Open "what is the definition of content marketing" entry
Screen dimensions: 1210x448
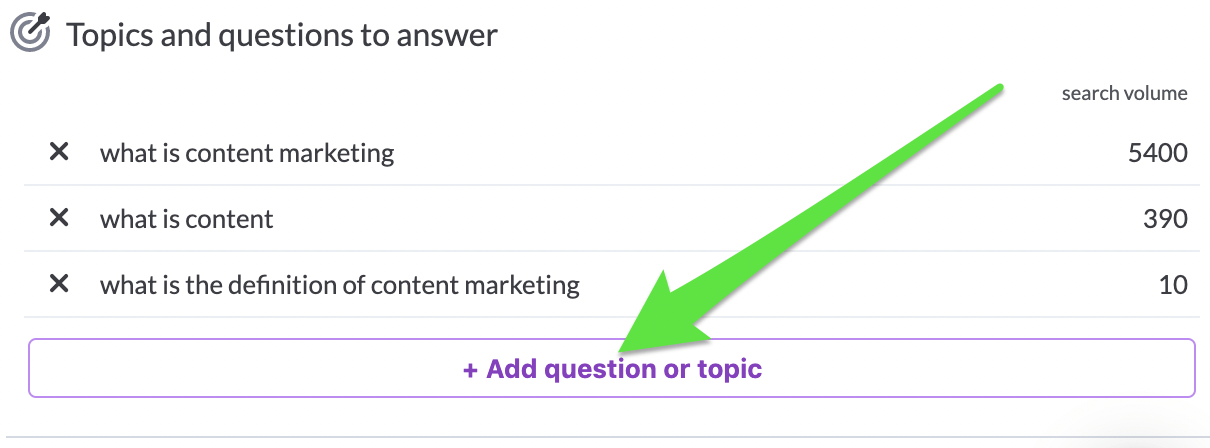(x=340, y=285)
